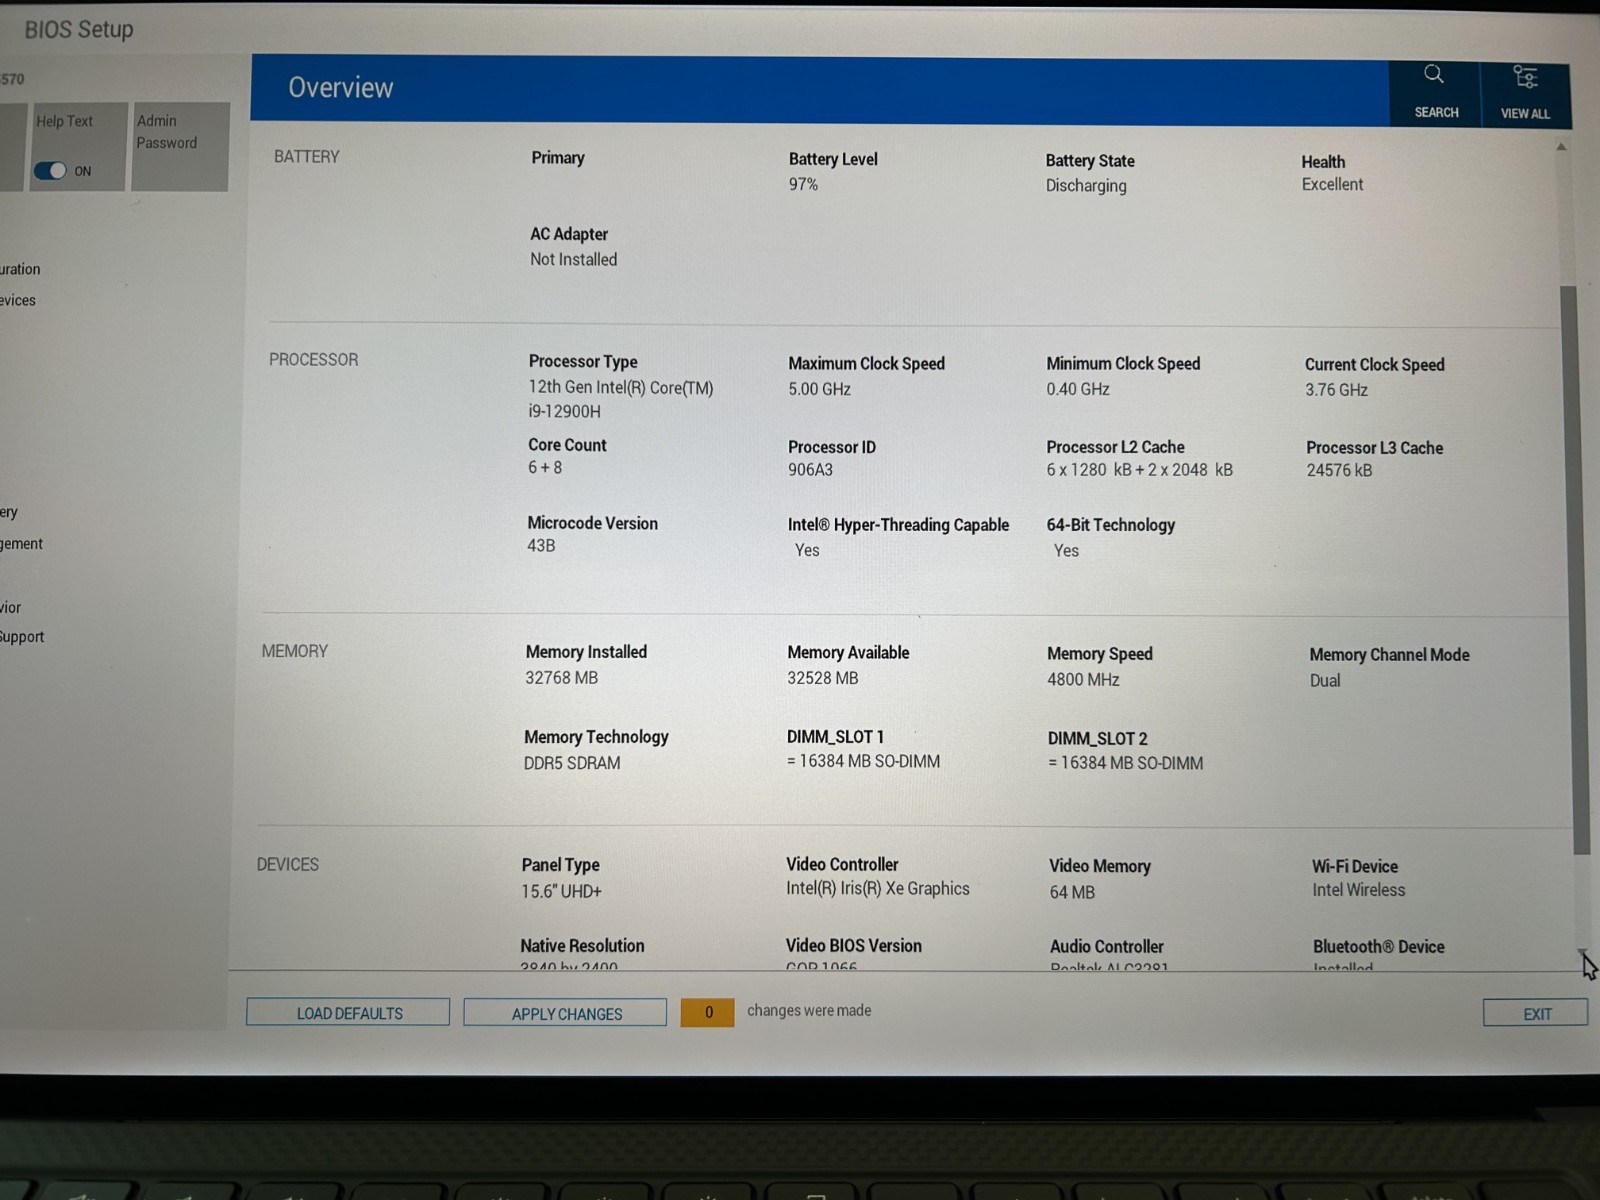This screenshot has height=1200, width=1600.
Task: Click the Panel Type 15.6" UHD+ value
Action: [561, 892]
